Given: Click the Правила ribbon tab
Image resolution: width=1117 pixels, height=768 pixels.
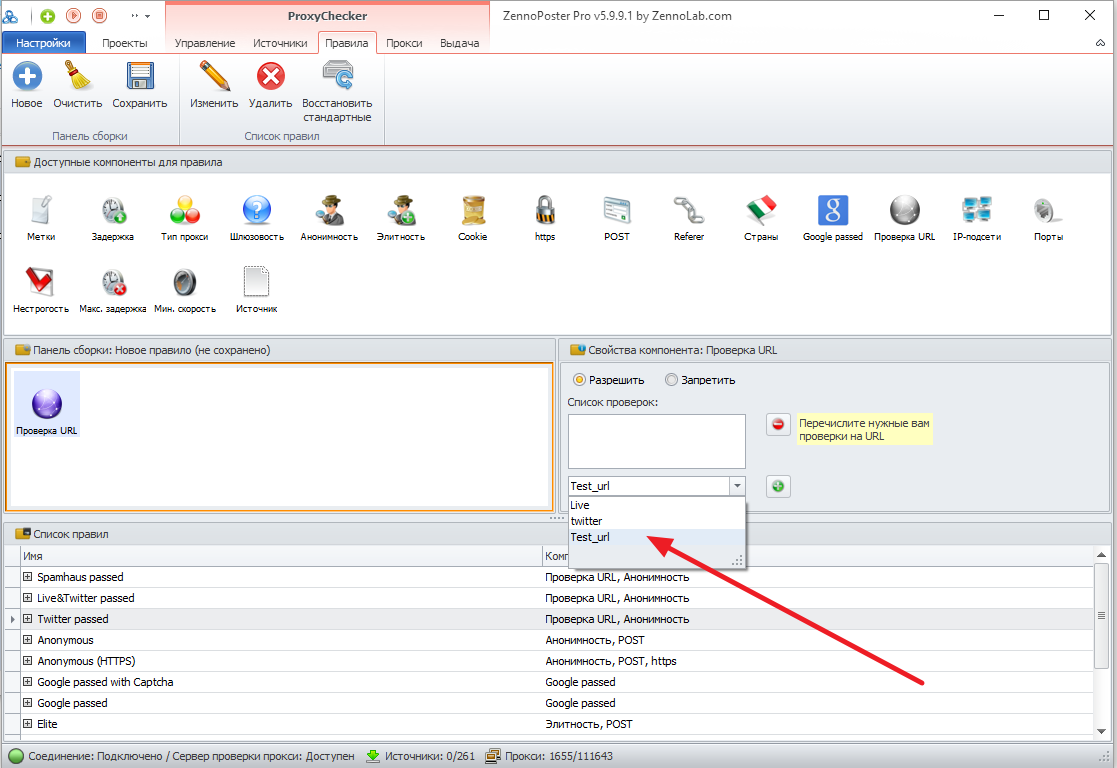Looking at the screenshot, I should click(347, 43).
